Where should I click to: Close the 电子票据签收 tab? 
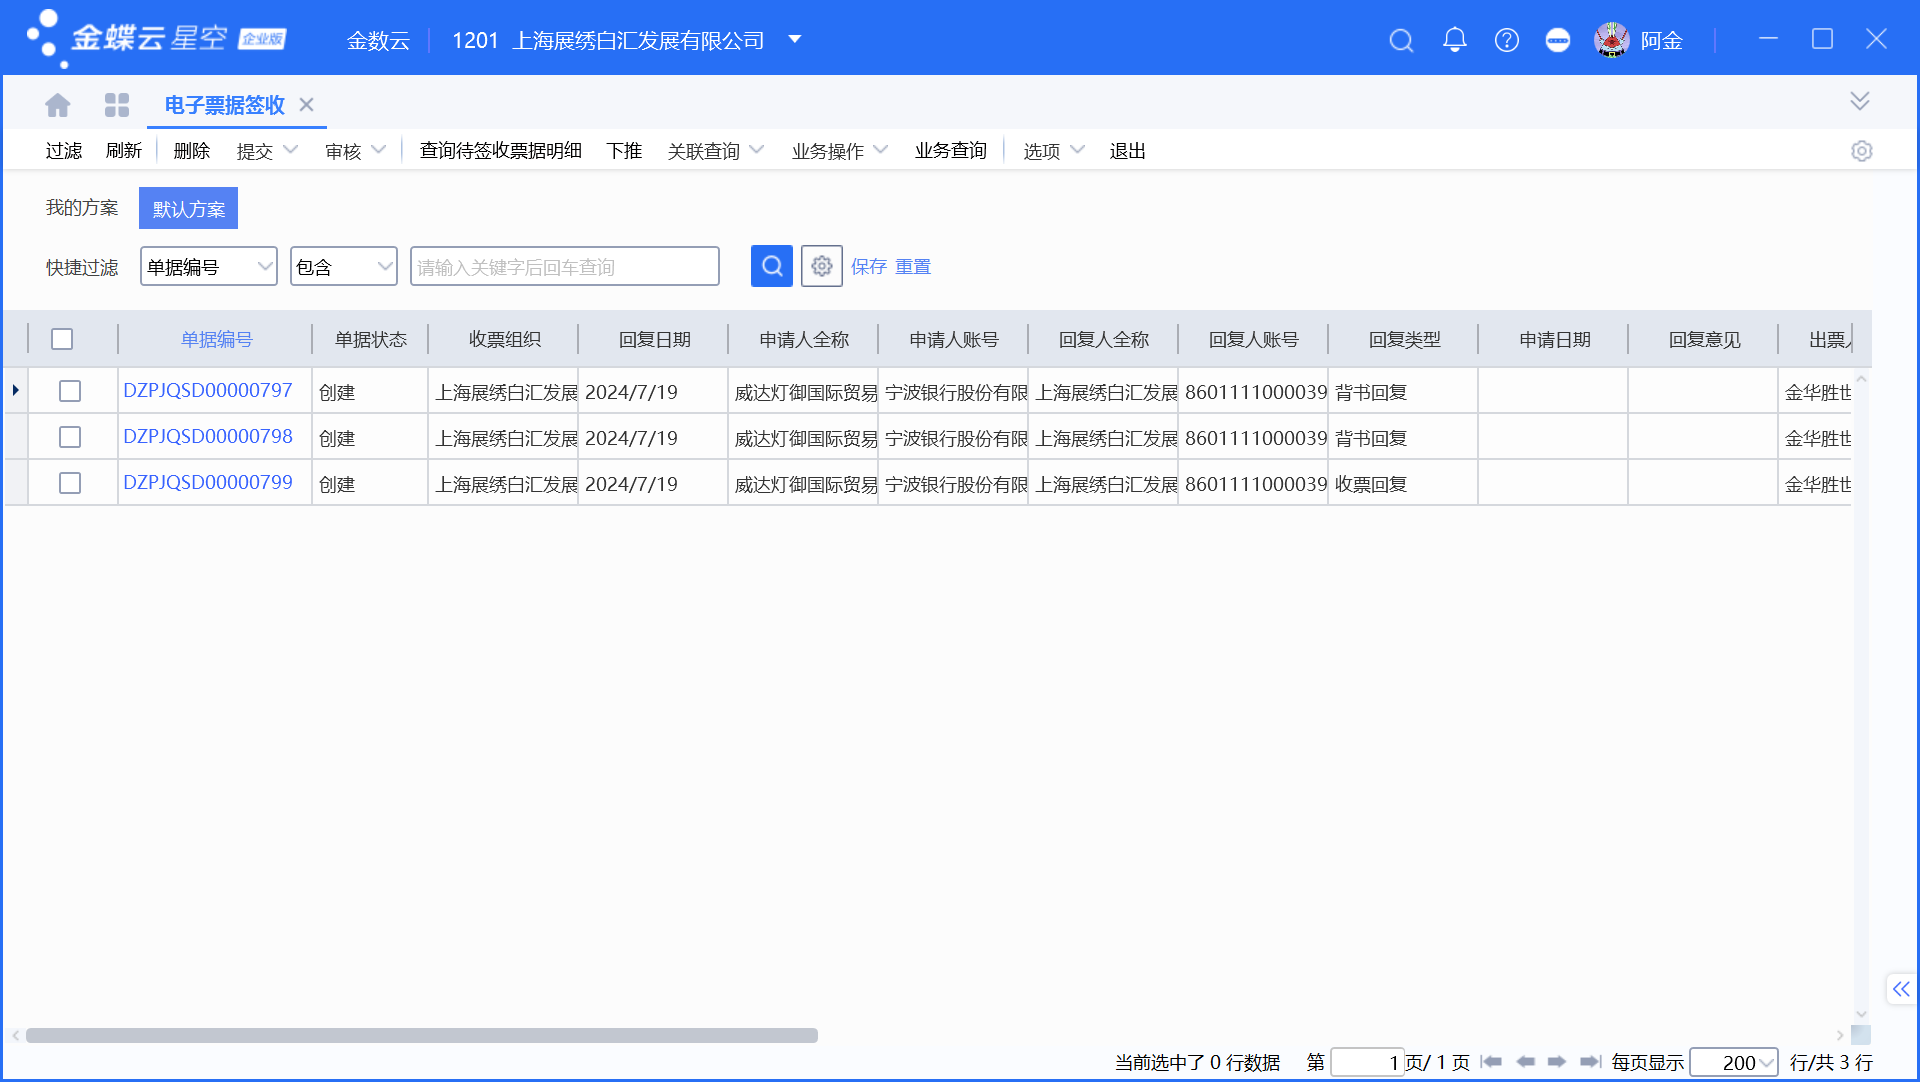(x=307, y=104)
